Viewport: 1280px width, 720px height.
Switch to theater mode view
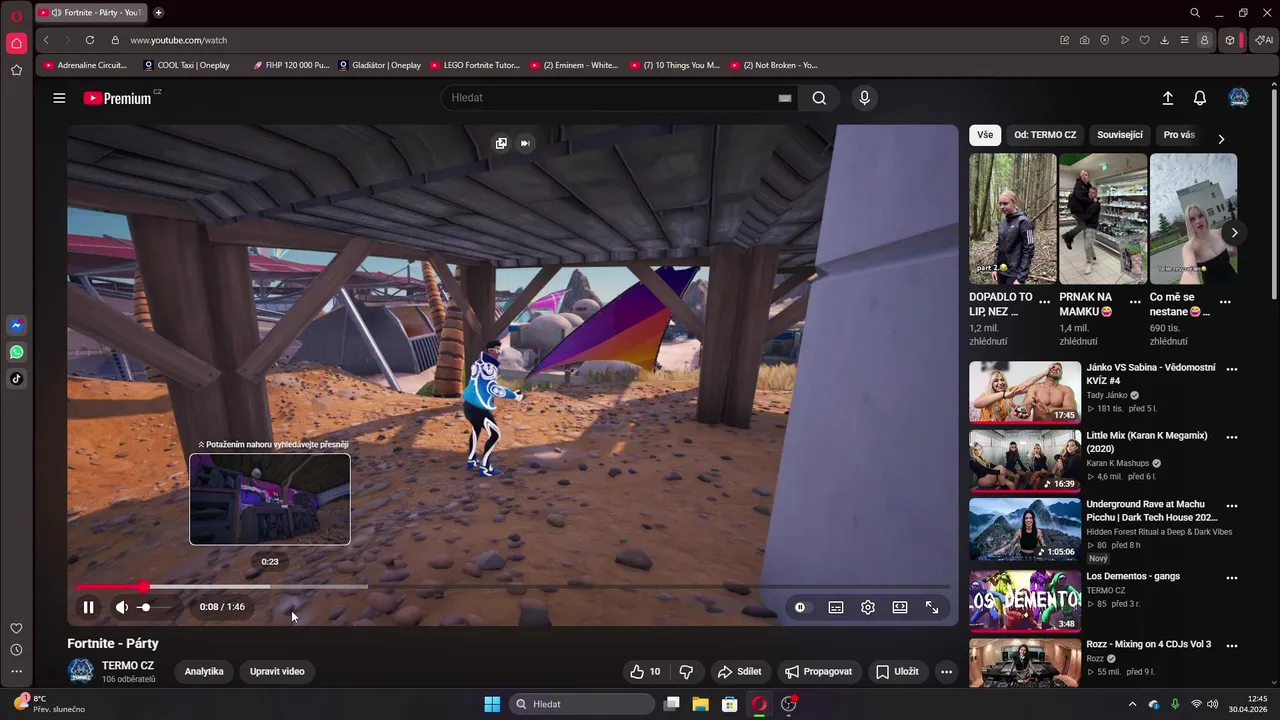(x=900, y=607)
